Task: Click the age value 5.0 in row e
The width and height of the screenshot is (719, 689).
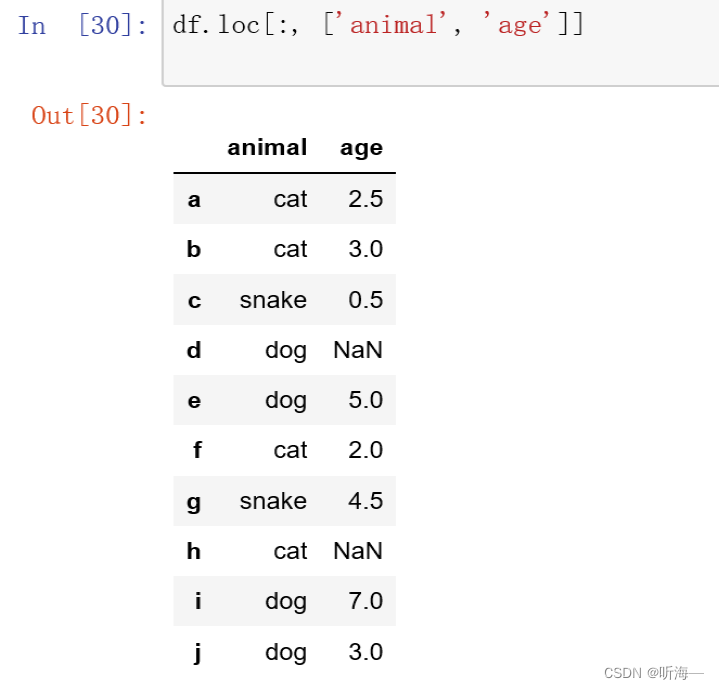Action: (x=365, y=400)
